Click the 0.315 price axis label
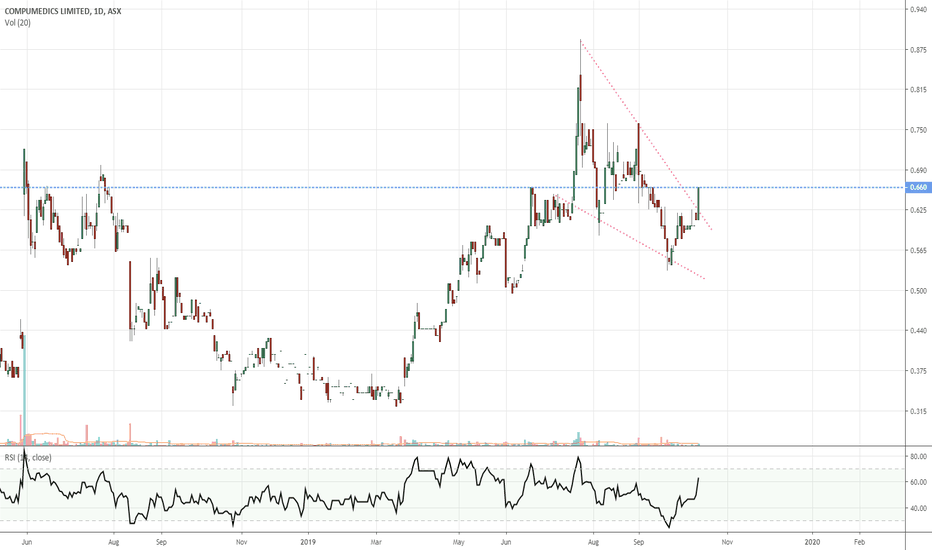Viewport: 932px width, 550px height. [x=919, y=411]
